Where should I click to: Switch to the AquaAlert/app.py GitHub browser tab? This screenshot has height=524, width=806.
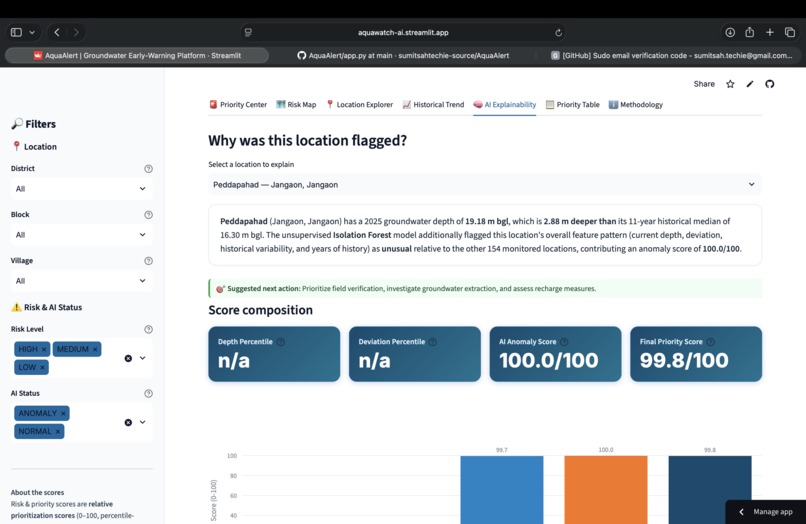403,56
